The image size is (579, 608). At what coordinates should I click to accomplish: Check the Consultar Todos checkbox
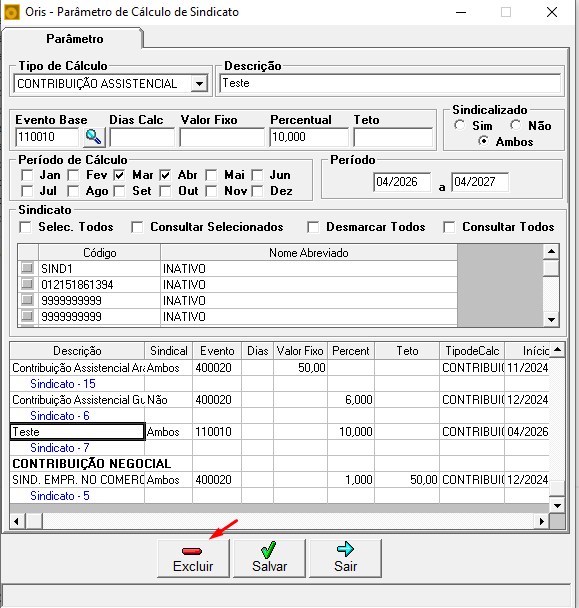click(x=449, y=227)
